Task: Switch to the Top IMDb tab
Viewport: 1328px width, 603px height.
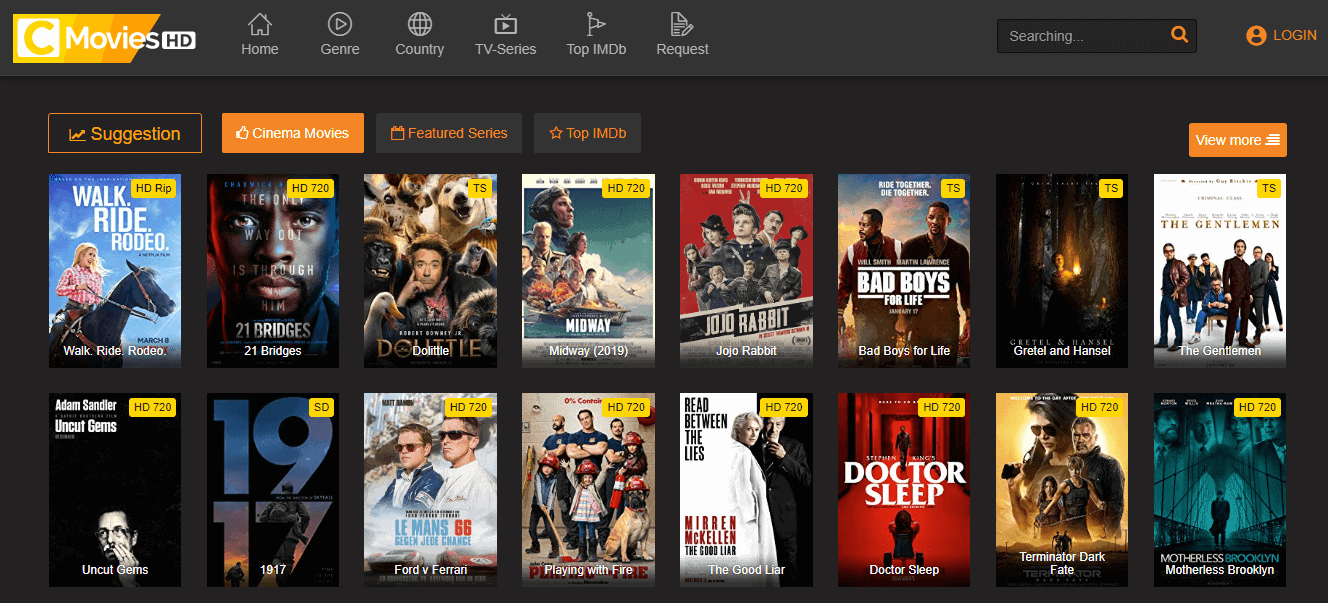Action: coord(587,133)
